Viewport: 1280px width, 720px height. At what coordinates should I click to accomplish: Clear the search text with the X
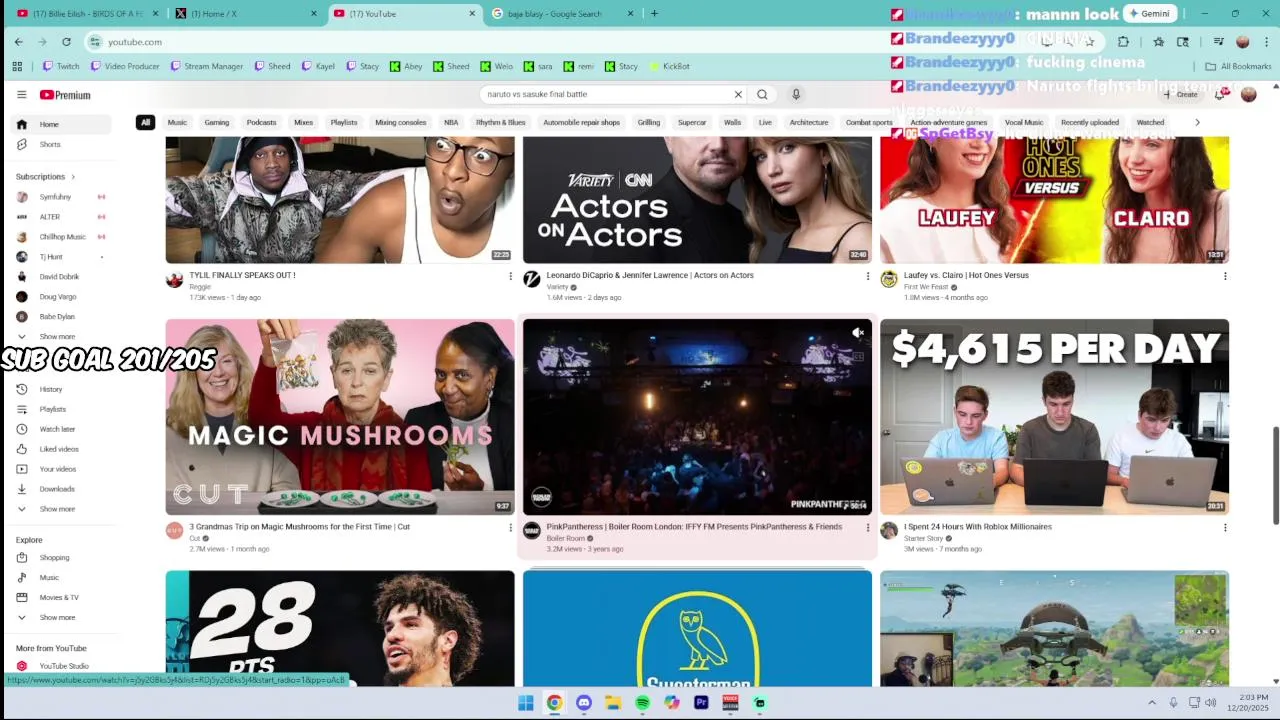click(738, 94)
